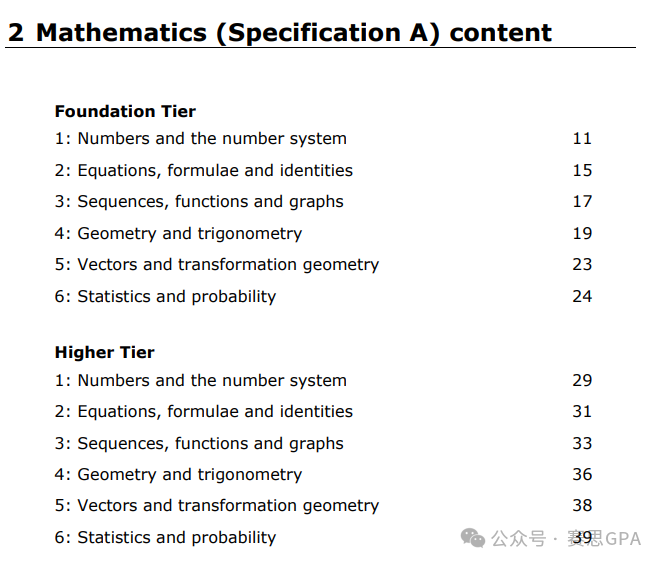Viewport: 662px width, 565px height.
Task: Jump to page number 24
Action: tap(582, 296)
